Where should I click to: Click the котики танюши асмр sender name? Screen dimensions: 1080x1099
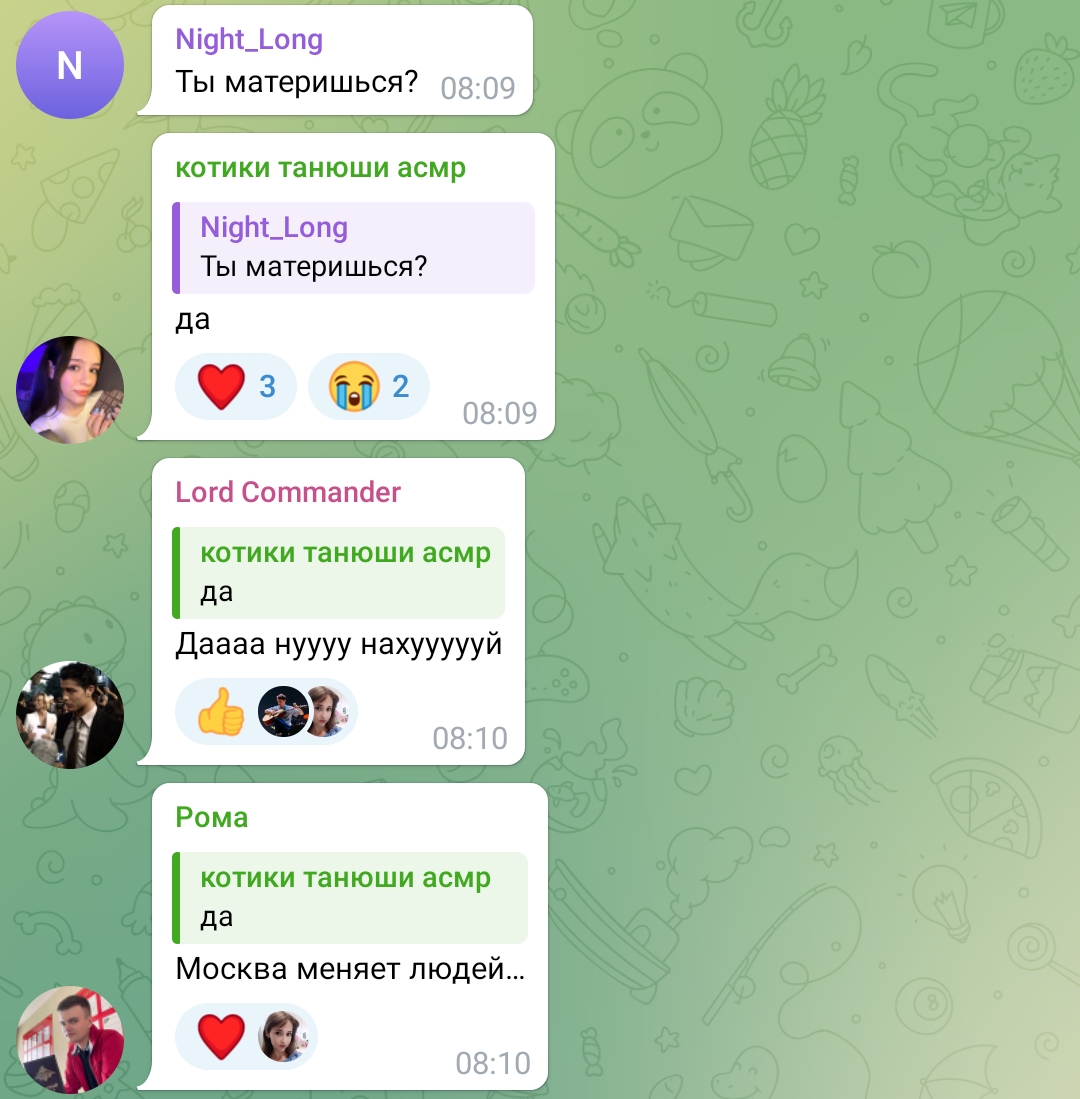(320, 168)
